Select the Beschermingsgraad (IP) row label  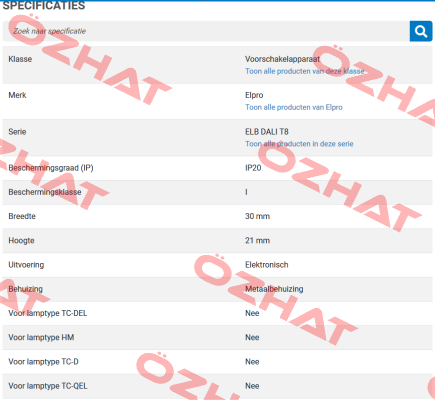(x=51, y=168)
